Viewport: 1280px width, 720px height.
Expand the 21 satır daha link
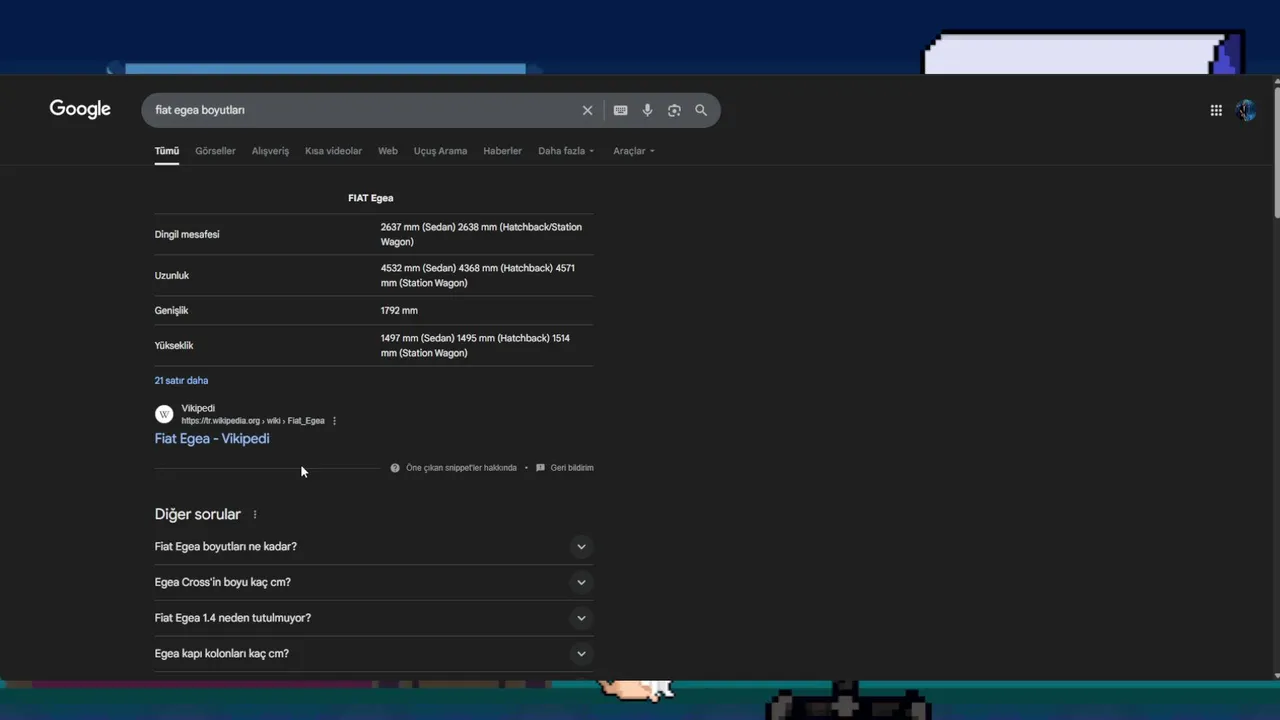[x=181, y=381]
